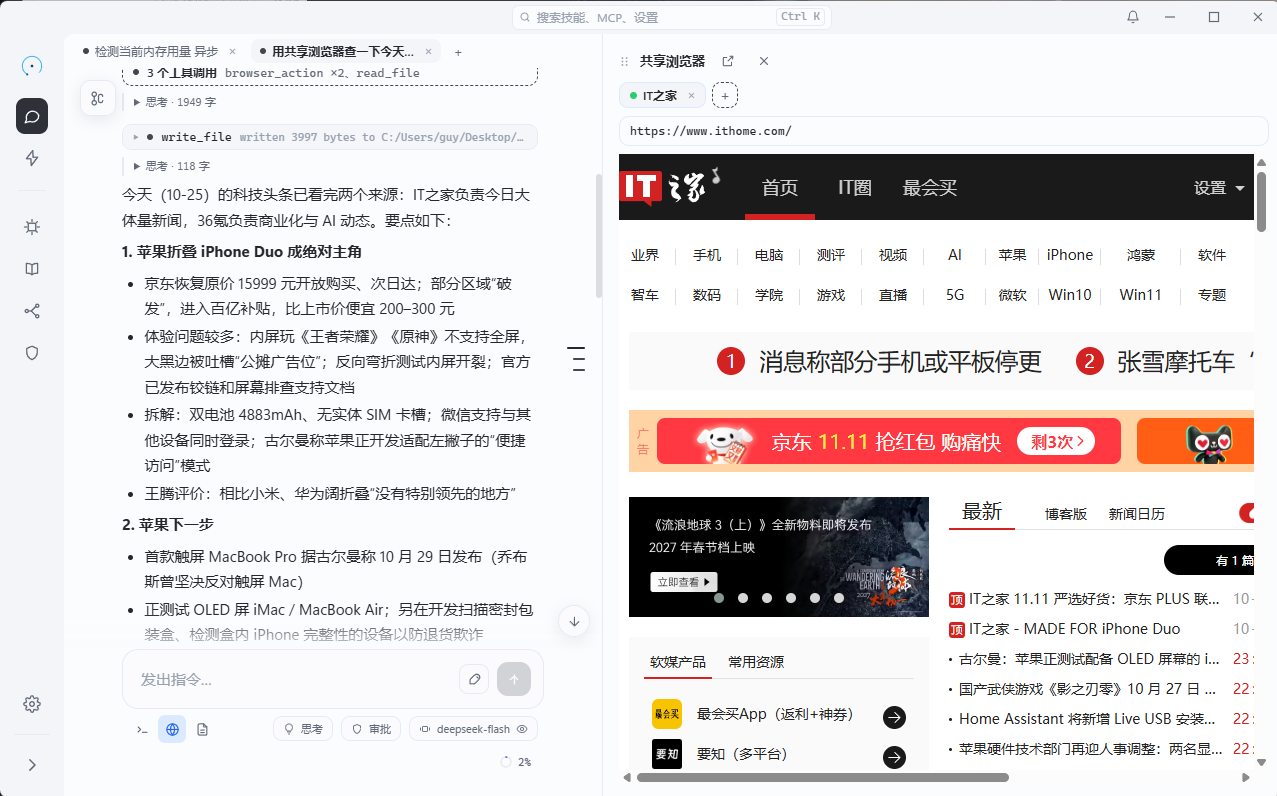Screen dimensions: 1277x796
Task: Open news item Home Assistant 将新增 Live USB
Action: pos(1085,719)
